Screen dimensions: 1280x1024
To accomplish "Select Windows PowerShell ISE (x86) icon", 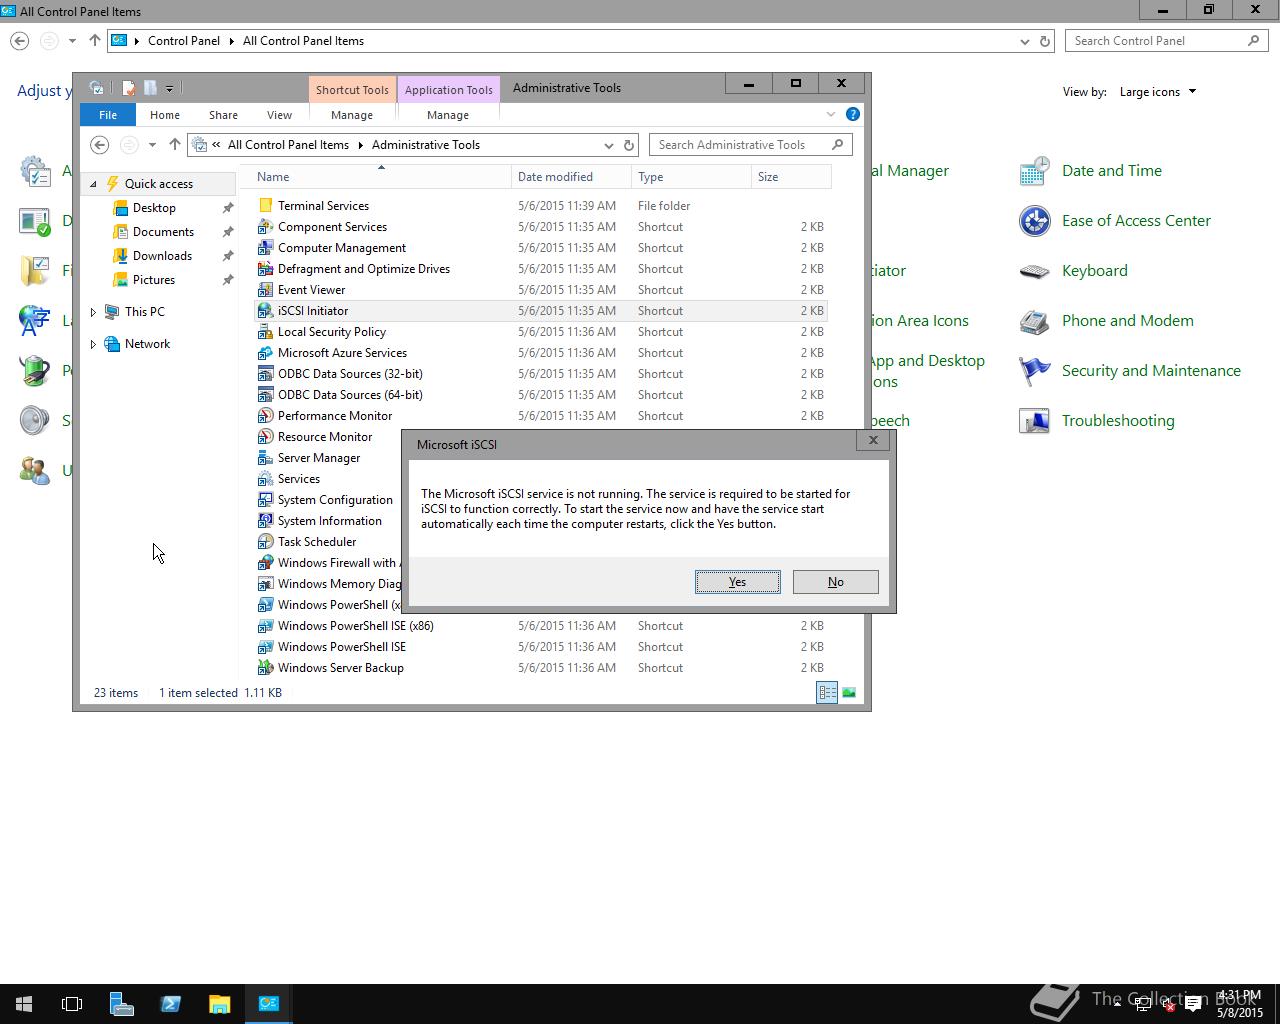I will pyautogui.click(x=265, y=626).
